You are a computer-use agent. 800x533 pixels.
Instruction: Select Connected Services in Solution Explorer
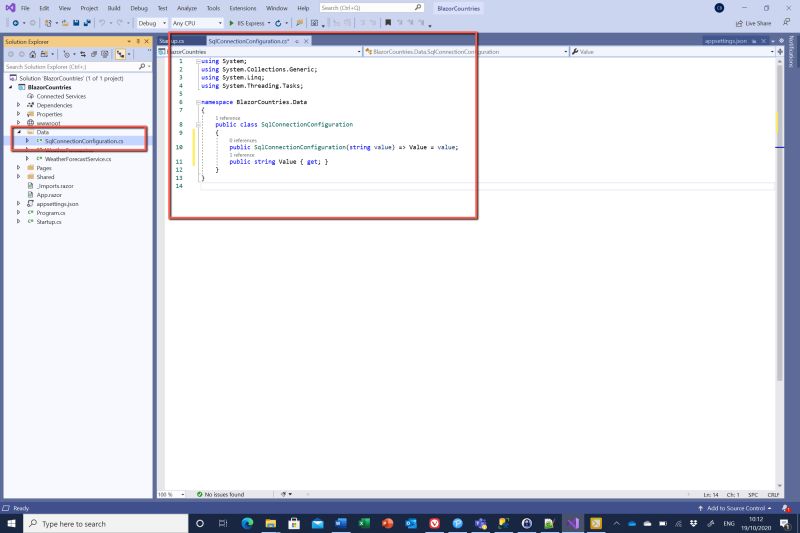(61, 96)
